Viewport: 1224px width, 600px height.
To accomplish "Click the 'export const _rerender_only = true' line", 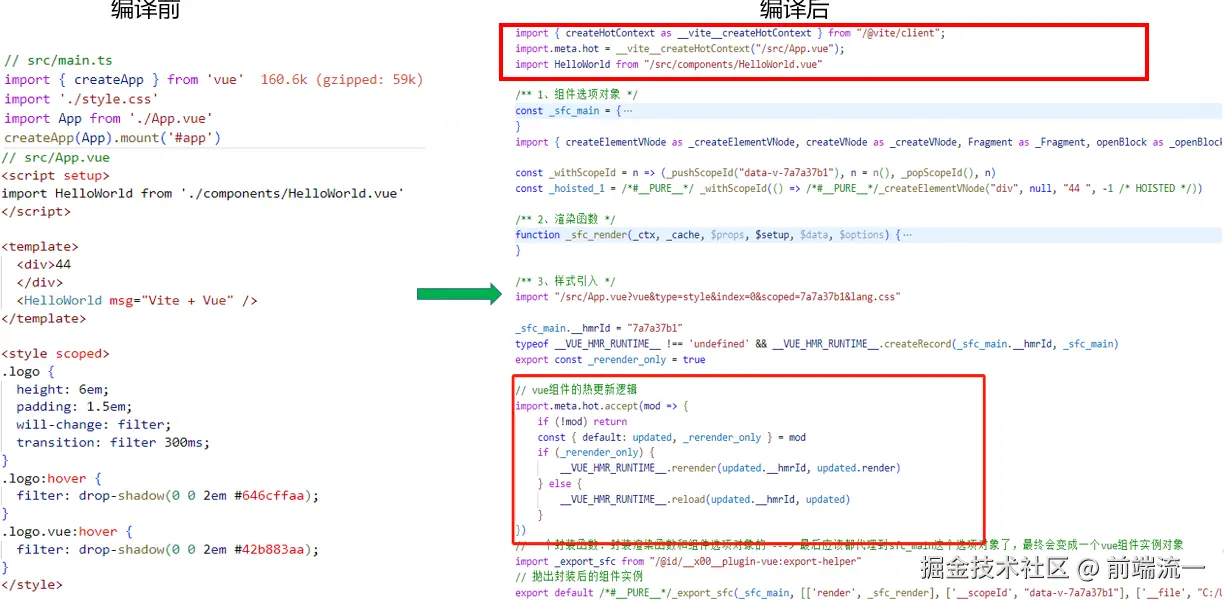I will point(610,359).
